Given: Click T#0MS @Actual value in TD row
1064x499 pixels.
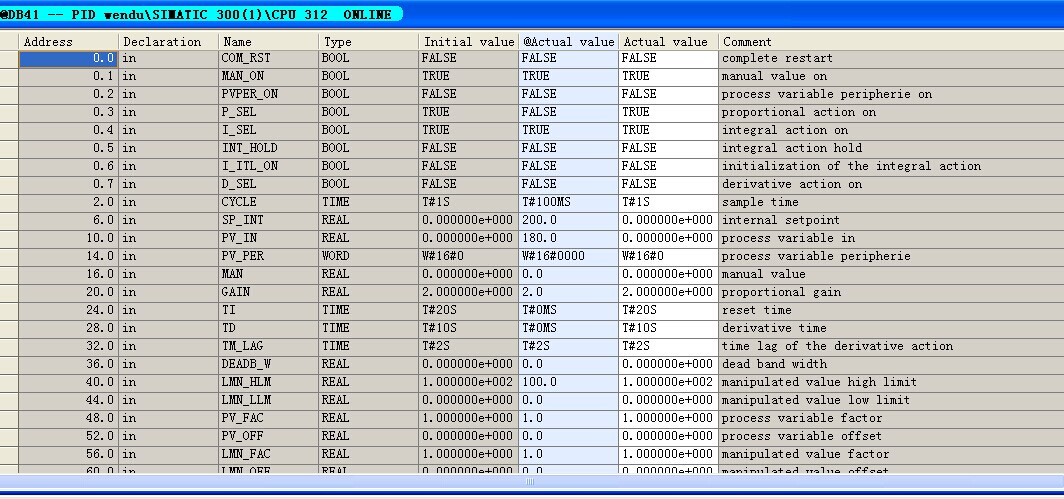Looking at the screenshot, I should 568,328.
